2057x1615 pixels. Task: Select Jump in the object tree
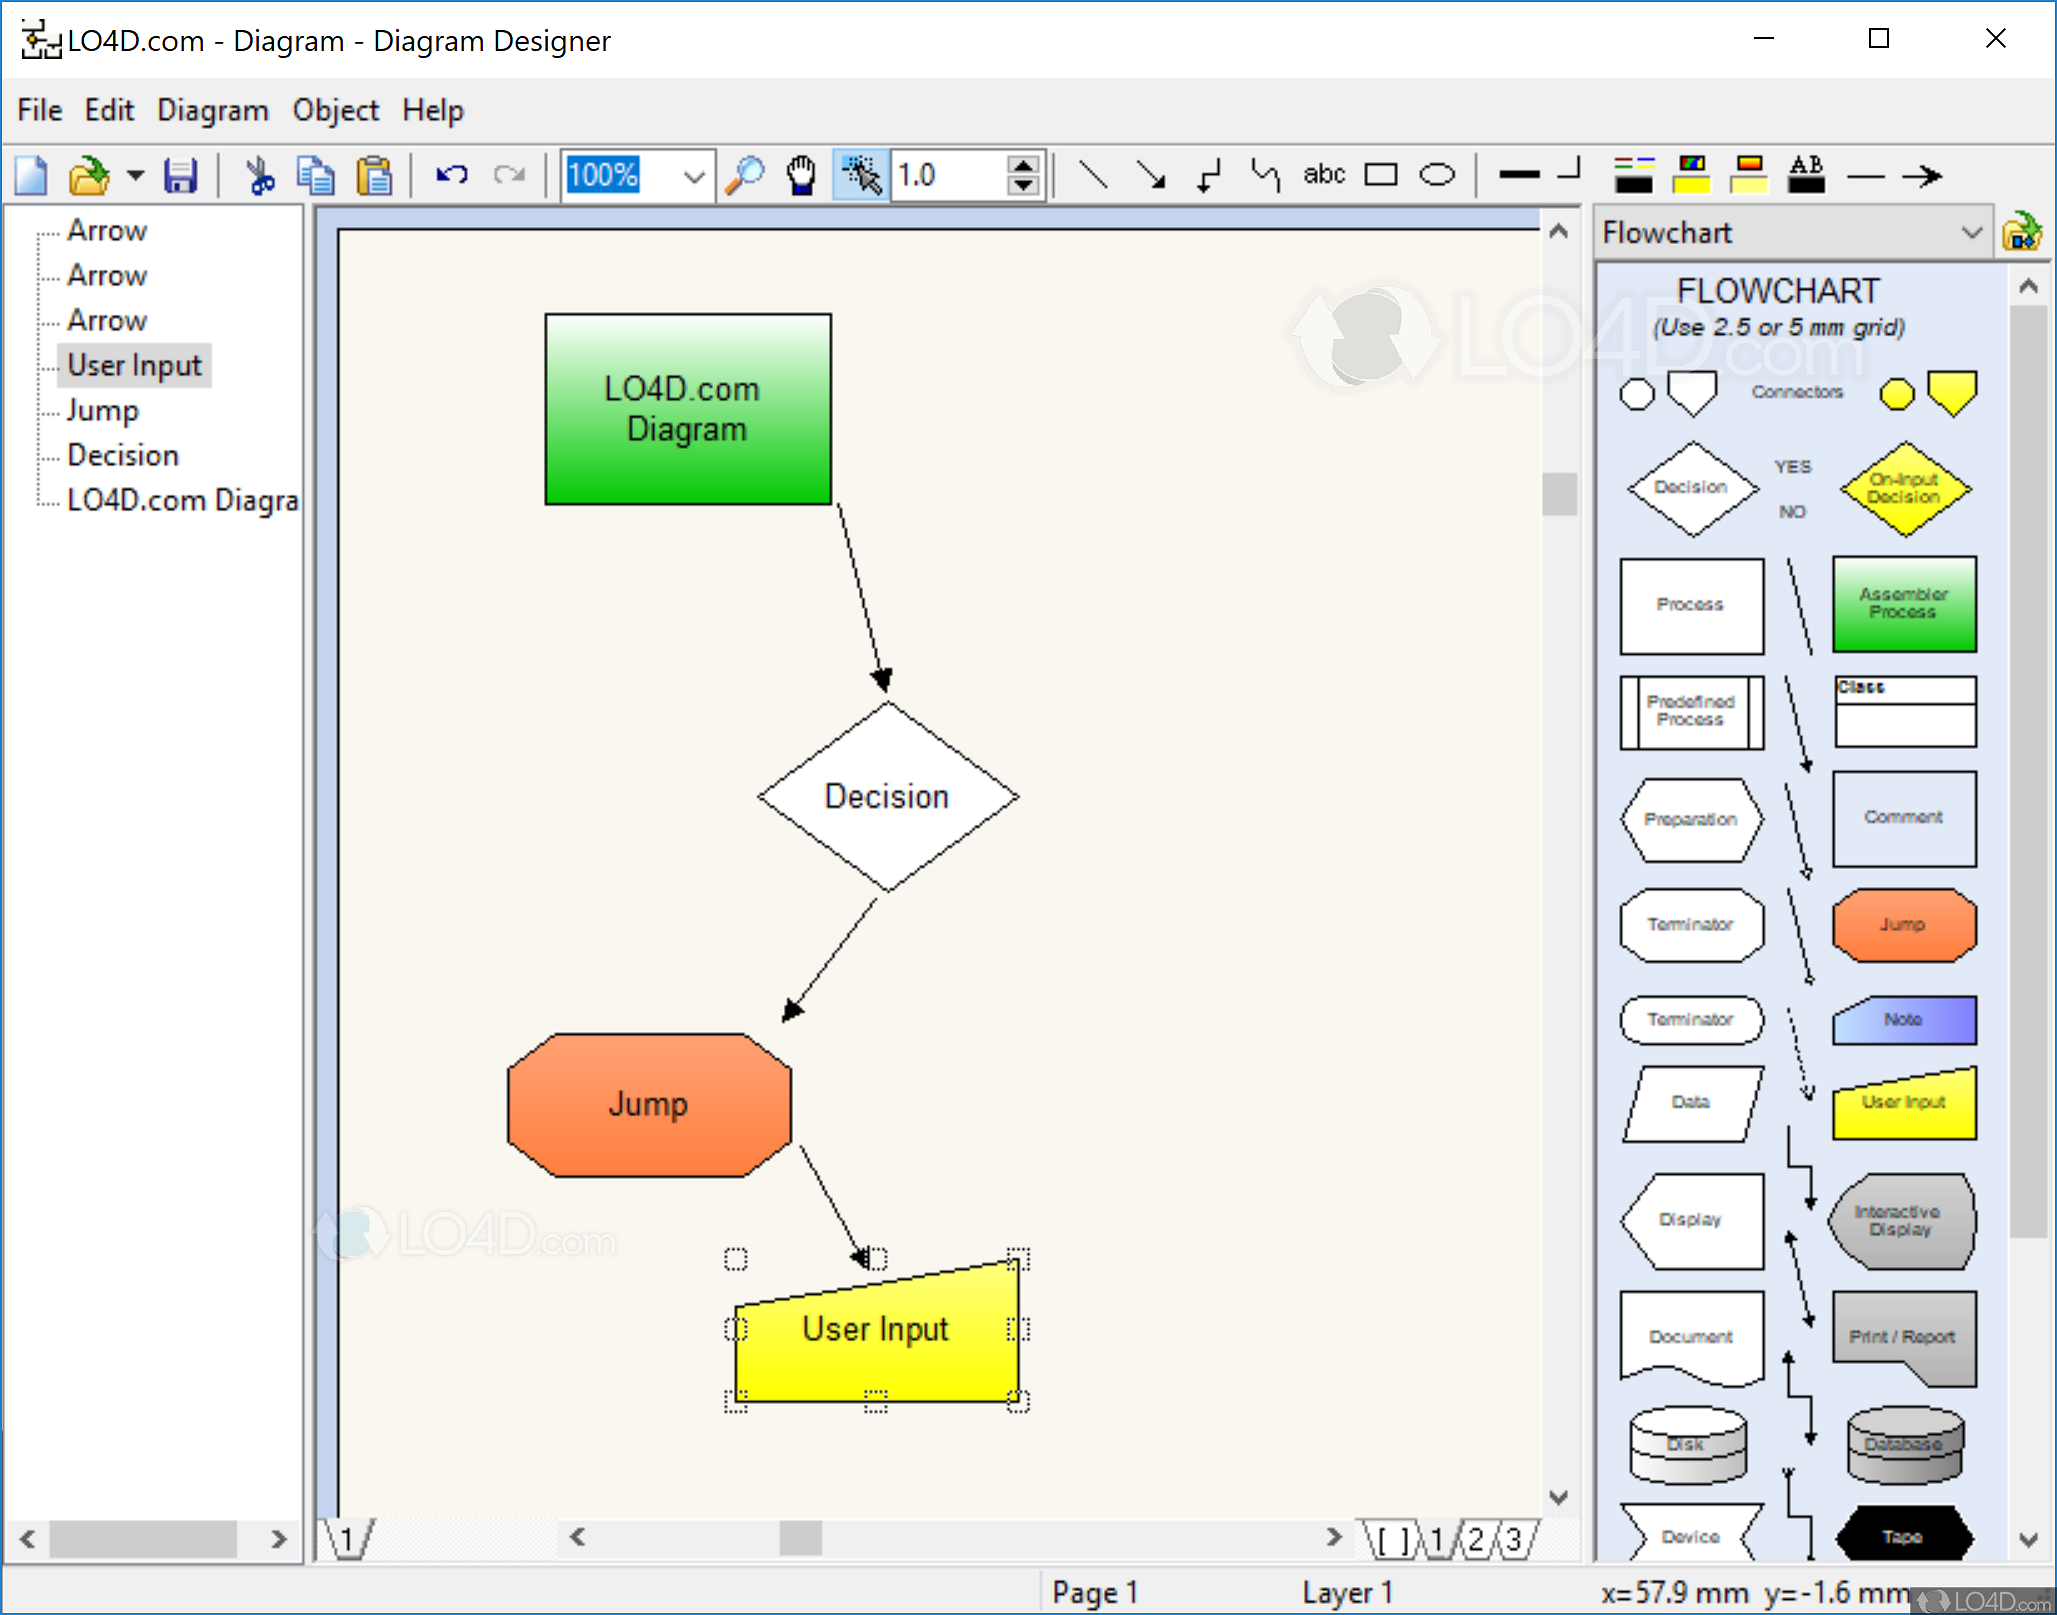[x=103, y=411]
